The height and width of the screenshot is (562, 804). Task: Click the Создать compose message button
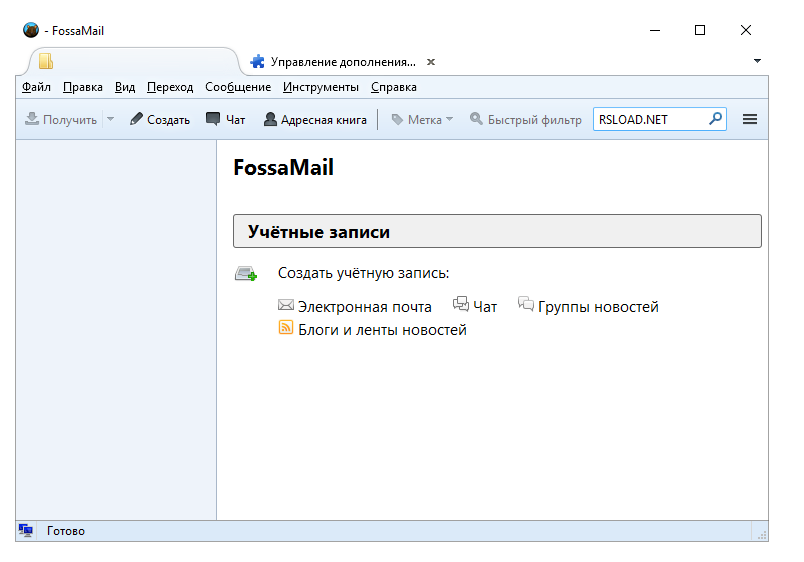160,120
